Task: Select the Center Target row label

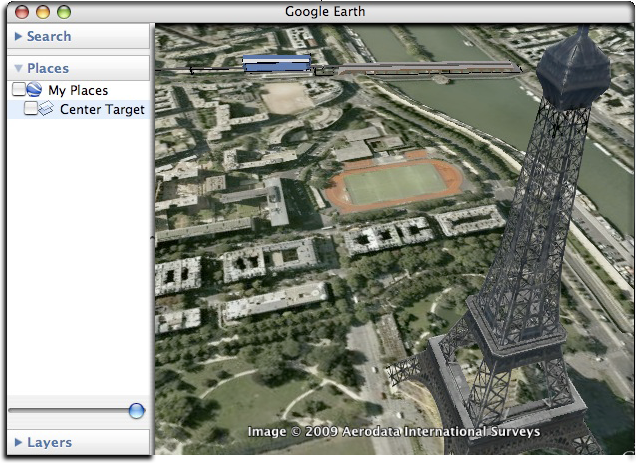Action: [x=102, y=109]
